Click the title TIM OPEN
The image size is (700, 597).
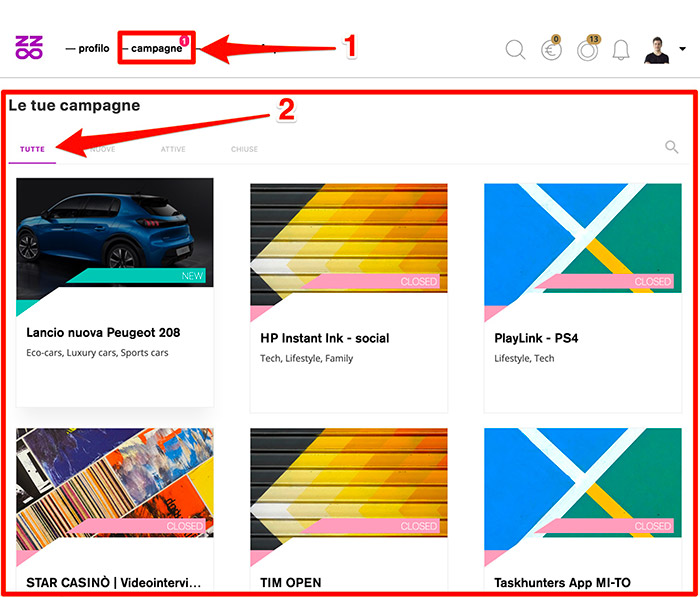[291, 583]
